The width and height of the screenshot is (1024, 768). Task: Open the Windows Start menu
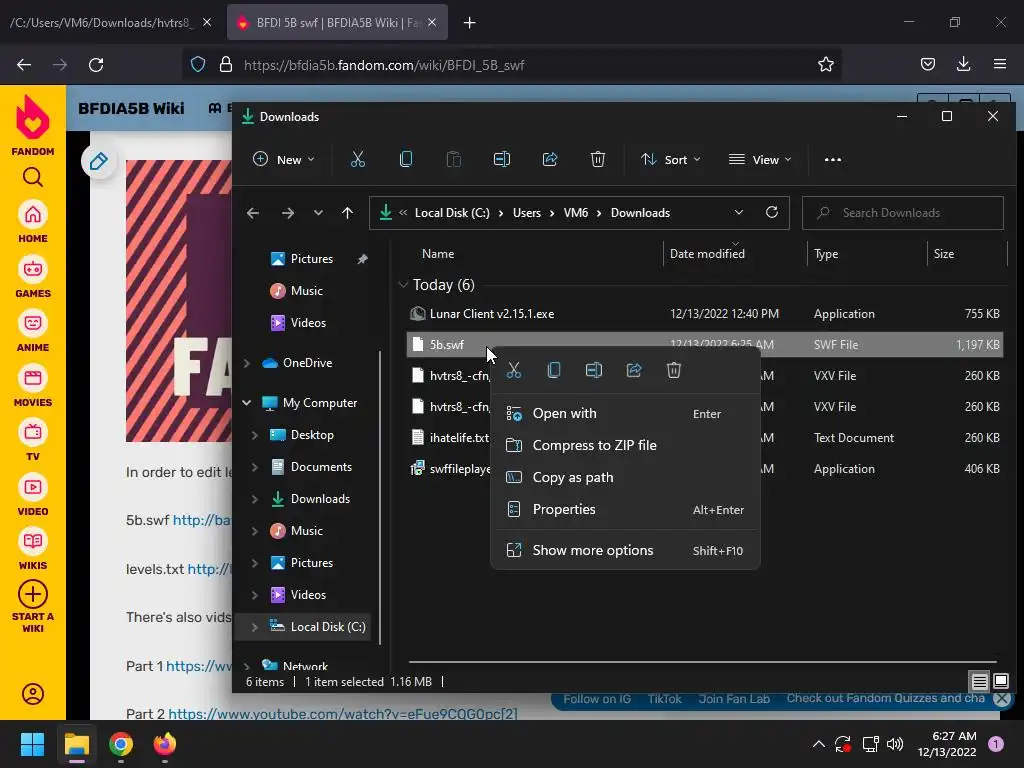click(32, 744)
